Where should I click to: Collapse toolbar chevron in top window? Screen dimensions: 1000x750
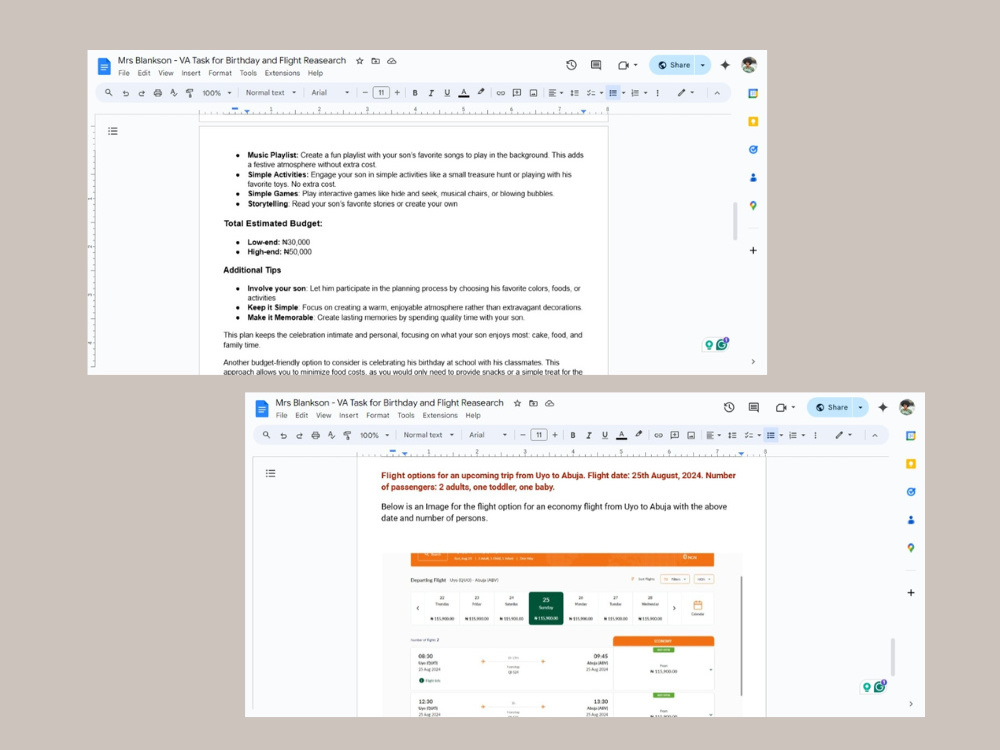[717, 93]
